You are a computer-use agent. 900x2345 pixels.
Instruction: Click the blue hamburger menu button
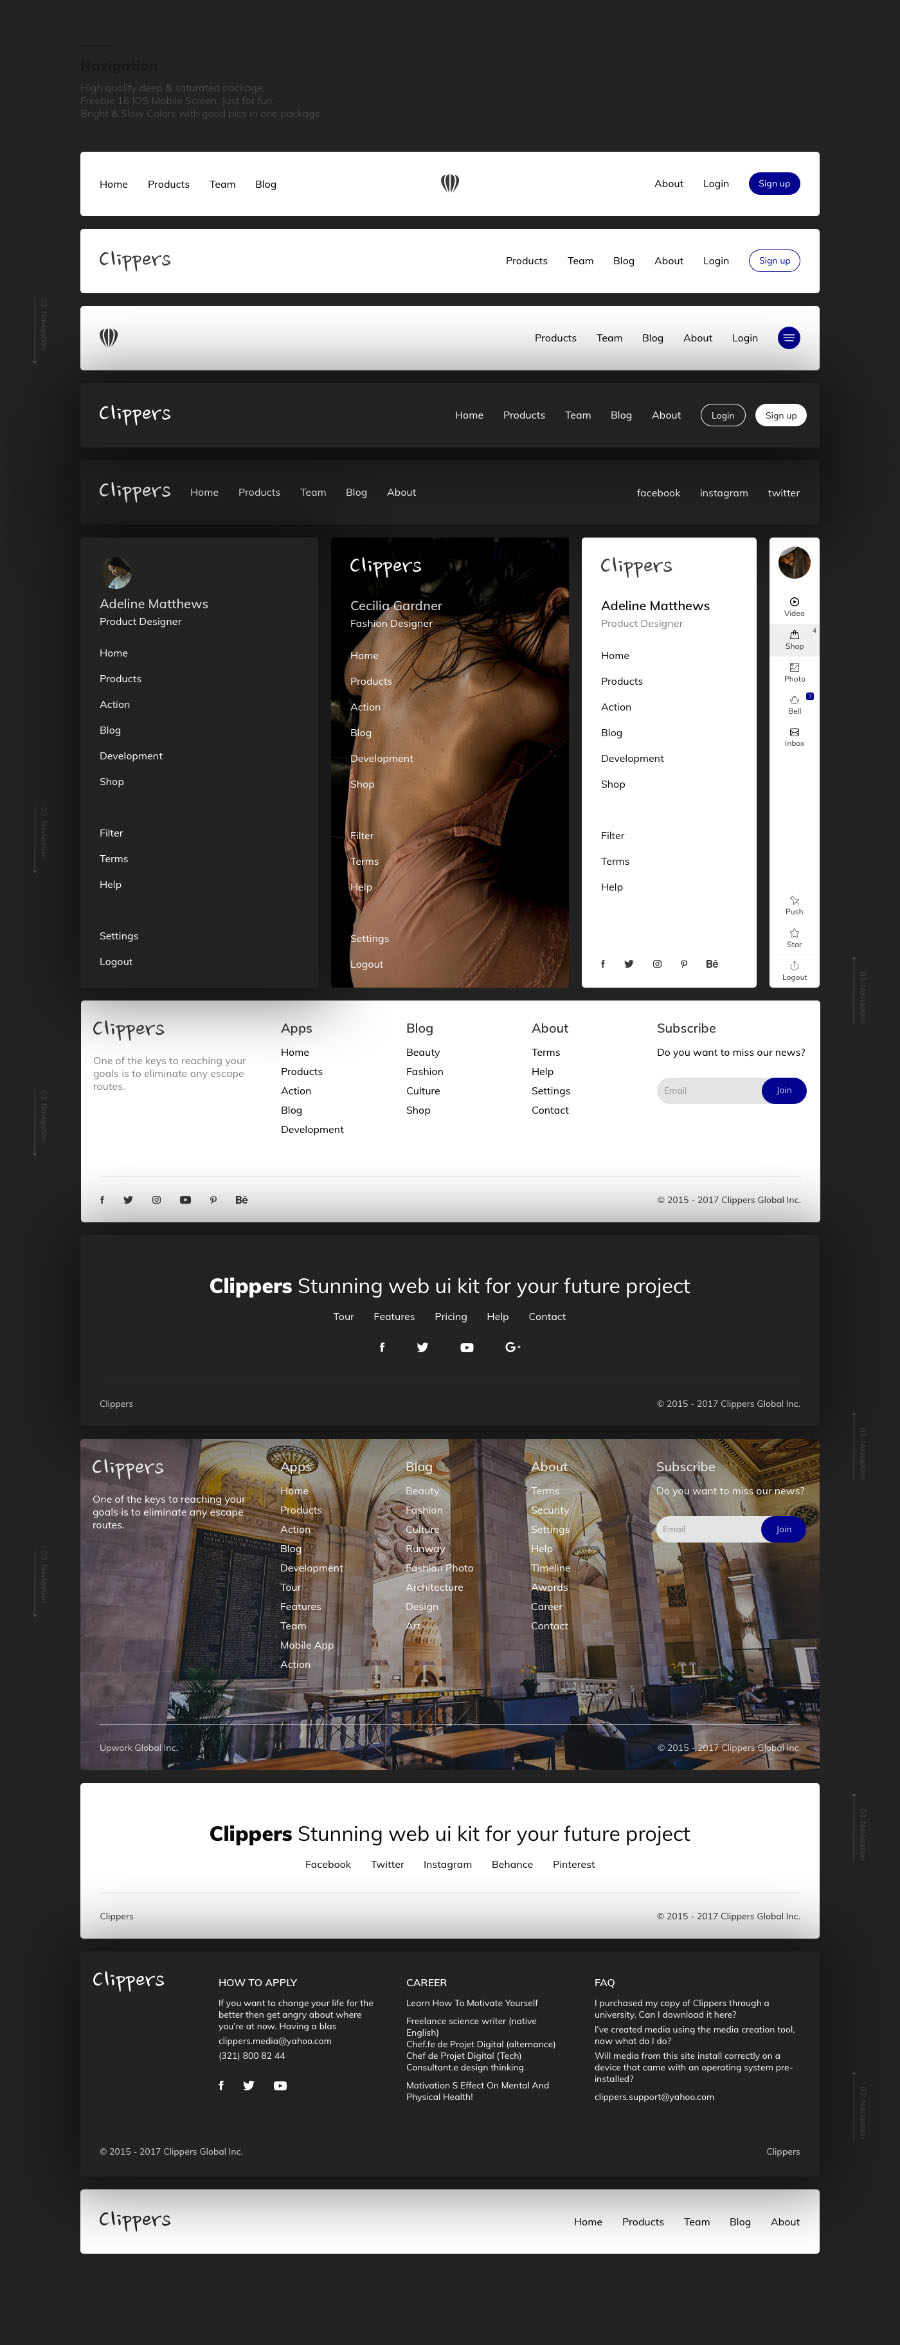[x=789, y=338]
